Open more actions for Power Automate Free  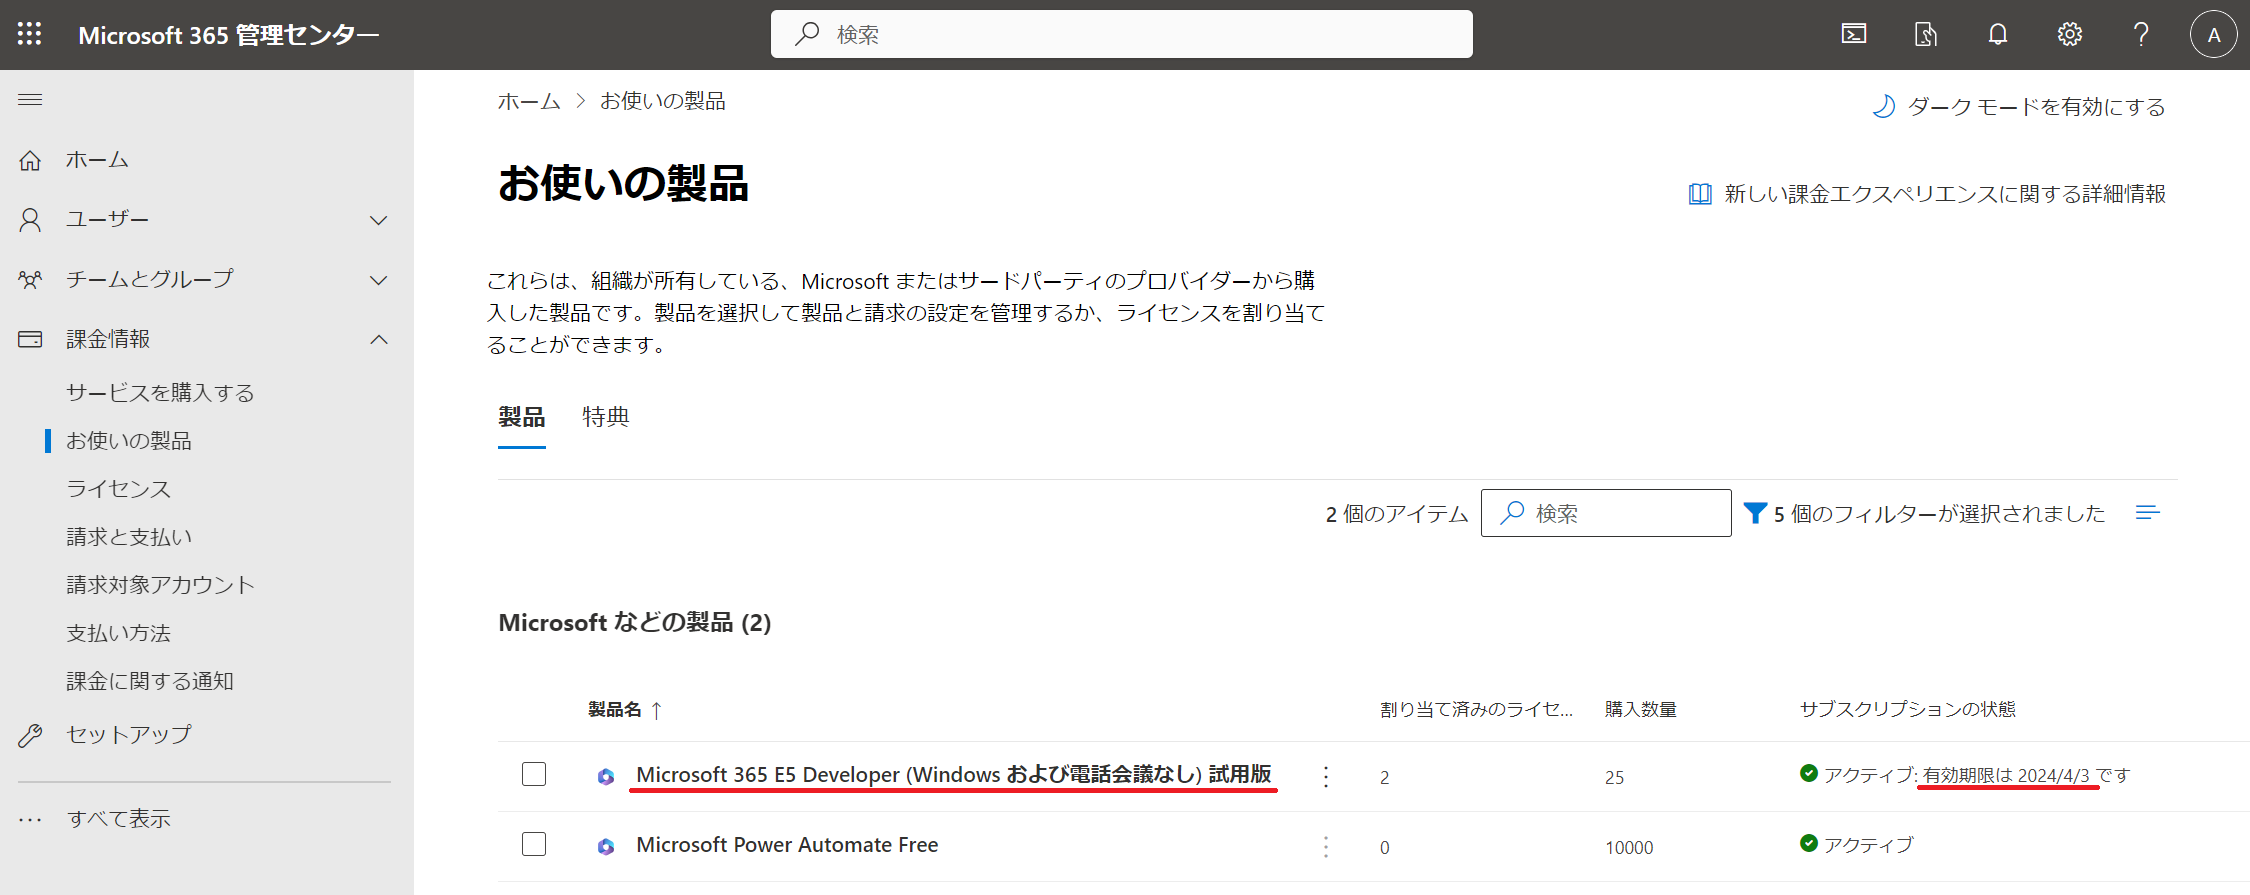(1326, 846)
